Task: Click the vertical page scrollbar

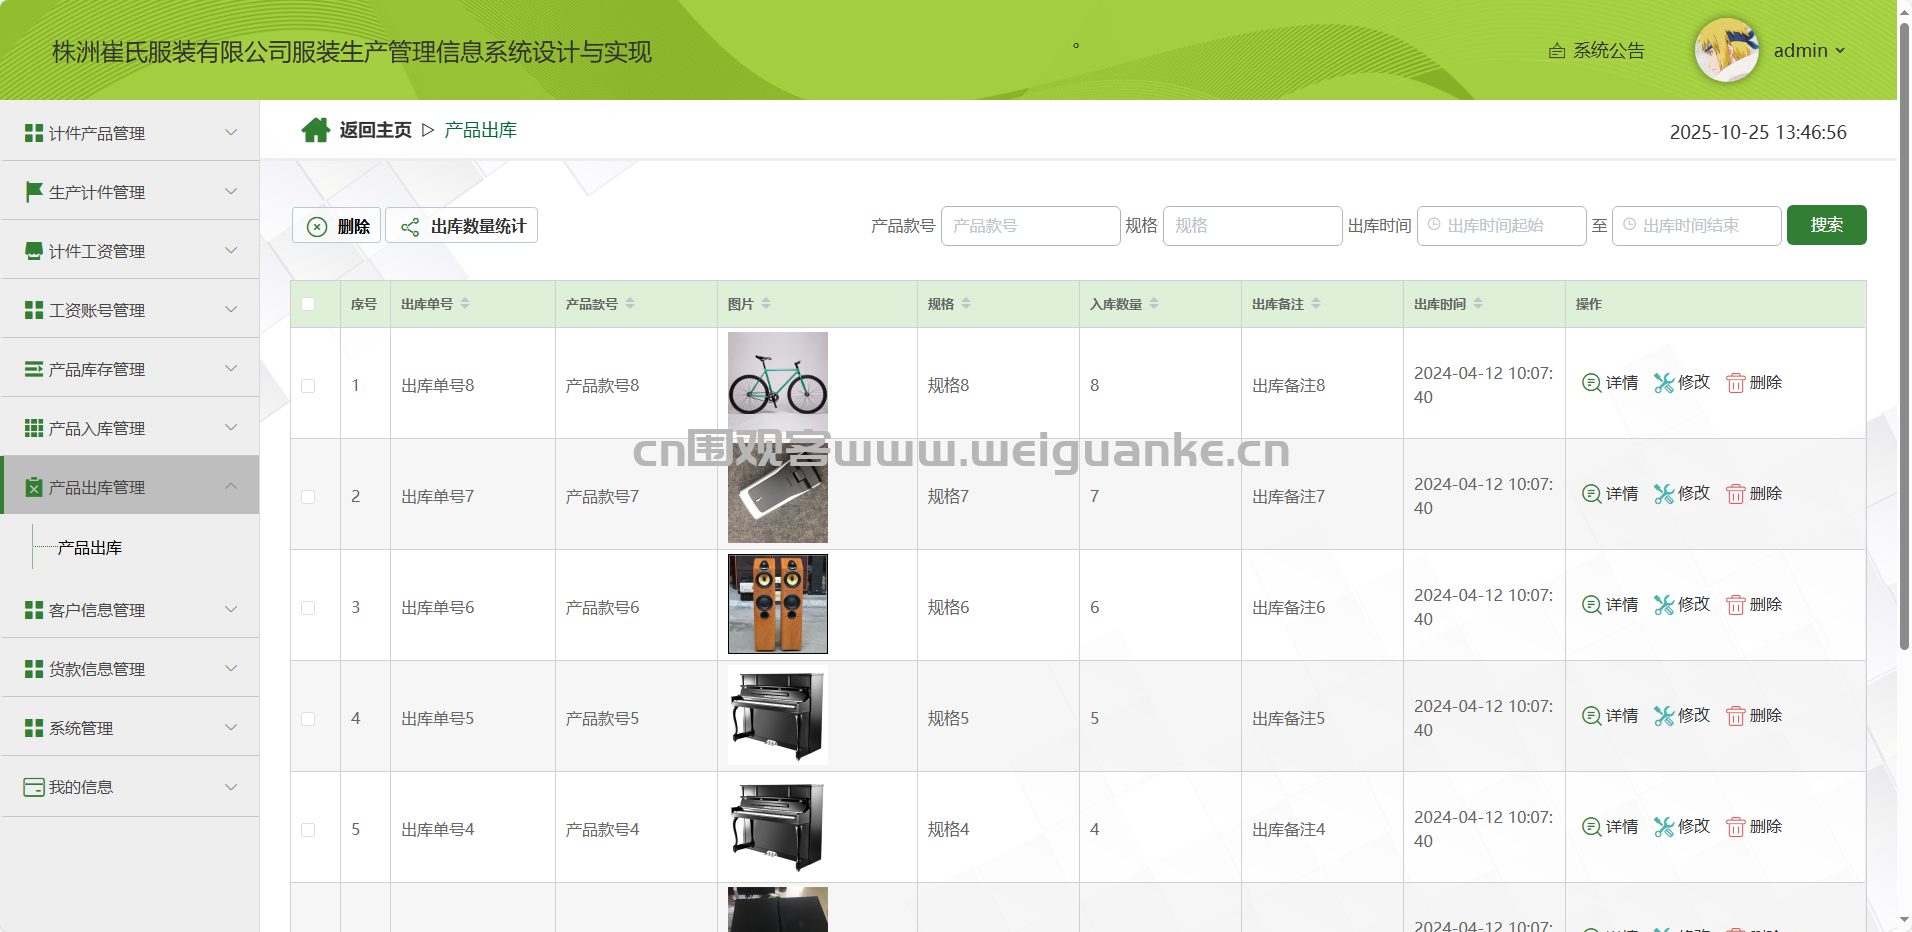Action: (1904, 330)
